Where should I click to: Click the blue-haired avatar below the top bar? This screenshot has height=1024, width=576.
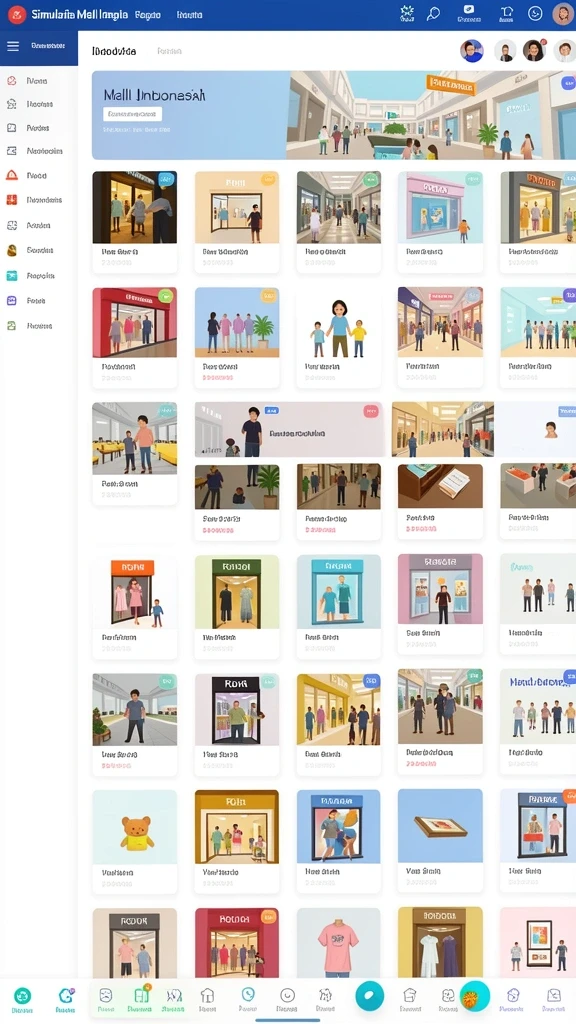[x=472, y=50]
